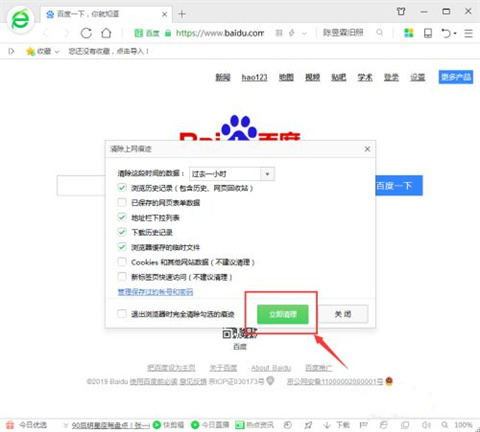
Task: Click the rocket accelerator icon in status bar
Action: coord(308,425)
